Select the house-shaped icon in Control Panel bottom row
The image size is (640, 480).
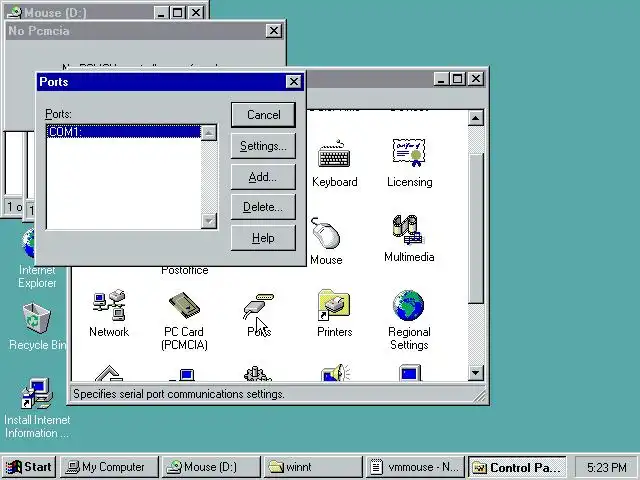pos(109,373)
